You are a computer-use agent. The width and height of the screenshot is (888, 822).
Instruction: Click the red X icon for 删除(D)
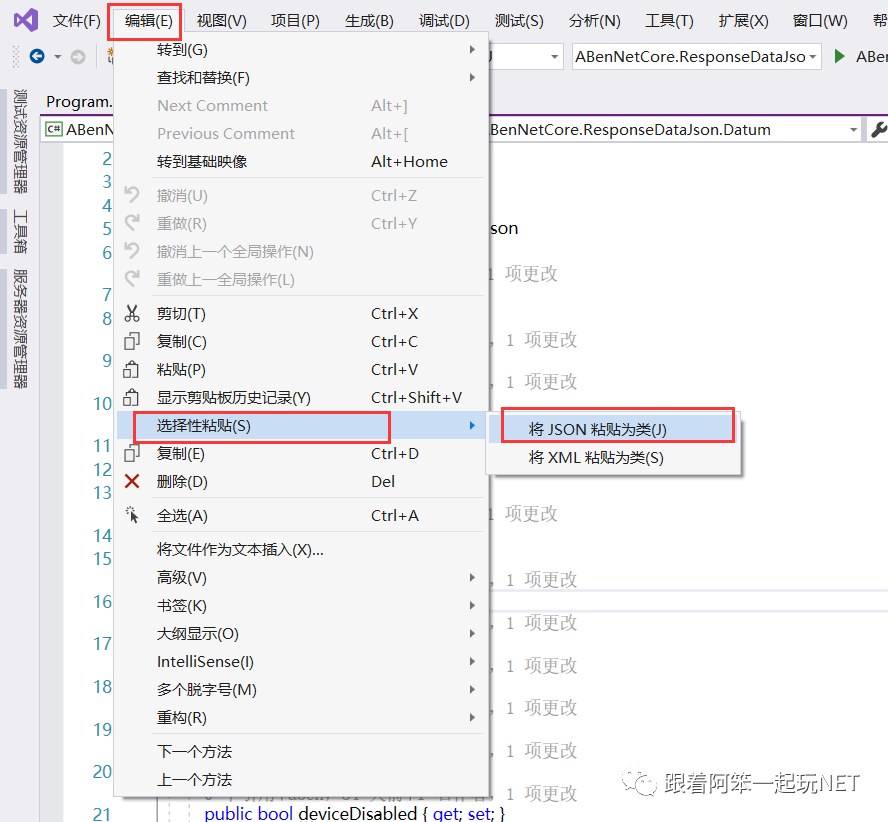coord(132,482)
